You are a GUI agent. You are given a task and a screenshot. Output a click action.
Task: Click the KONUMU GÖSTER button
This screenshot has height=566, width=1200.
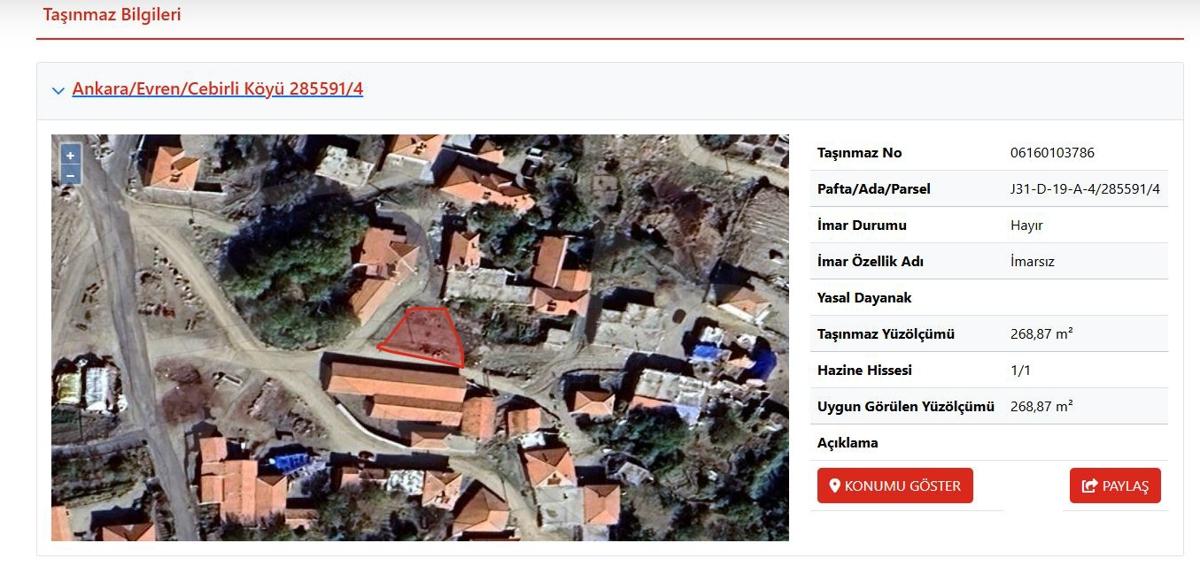click(895, 486)
